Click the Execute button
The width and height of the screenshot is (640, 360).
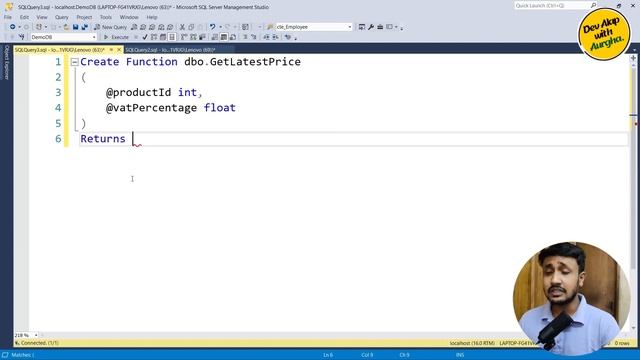point(116,37)
